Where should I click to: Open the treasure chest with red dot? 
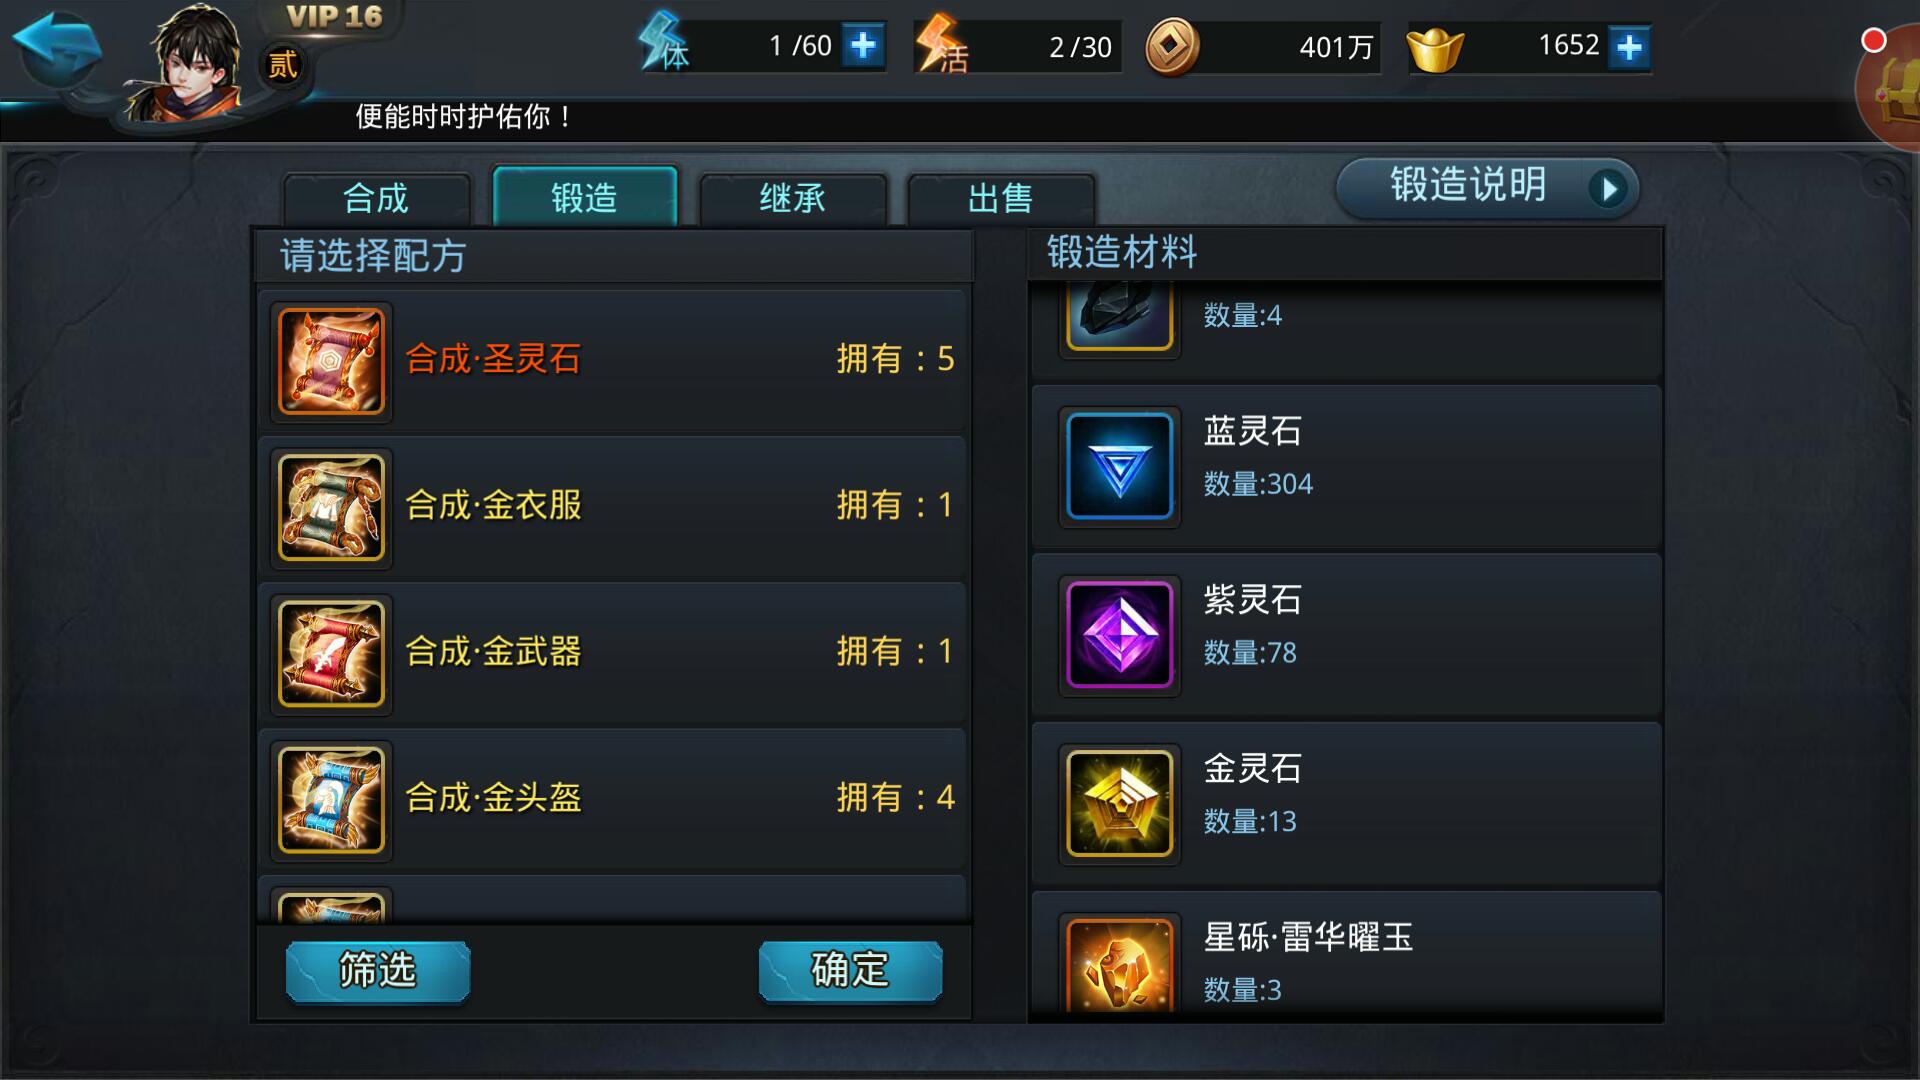[x=1890, y=88]
